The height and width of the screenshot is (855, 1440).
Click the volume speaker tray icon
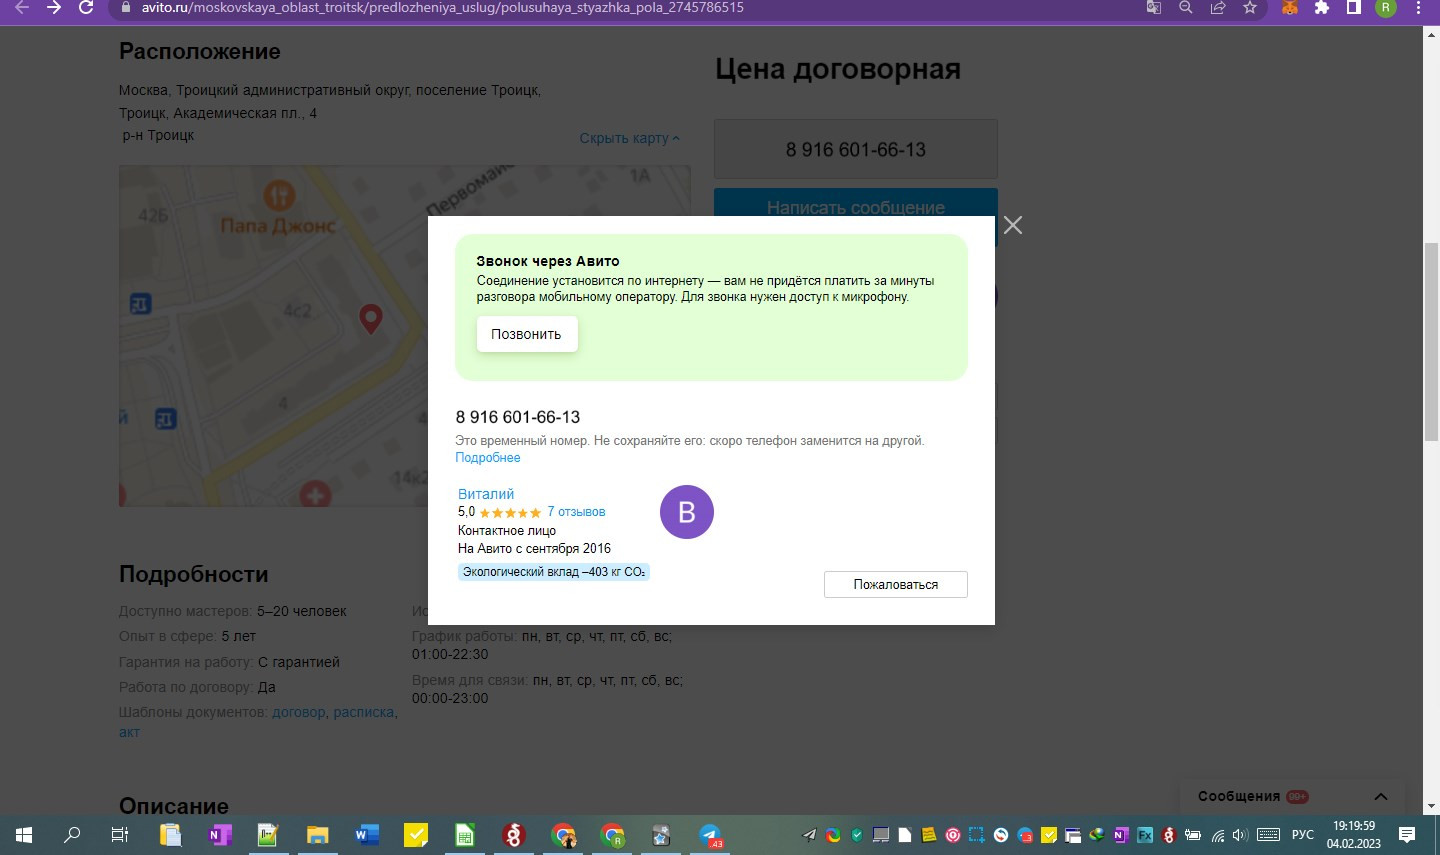click(1240, 835)
